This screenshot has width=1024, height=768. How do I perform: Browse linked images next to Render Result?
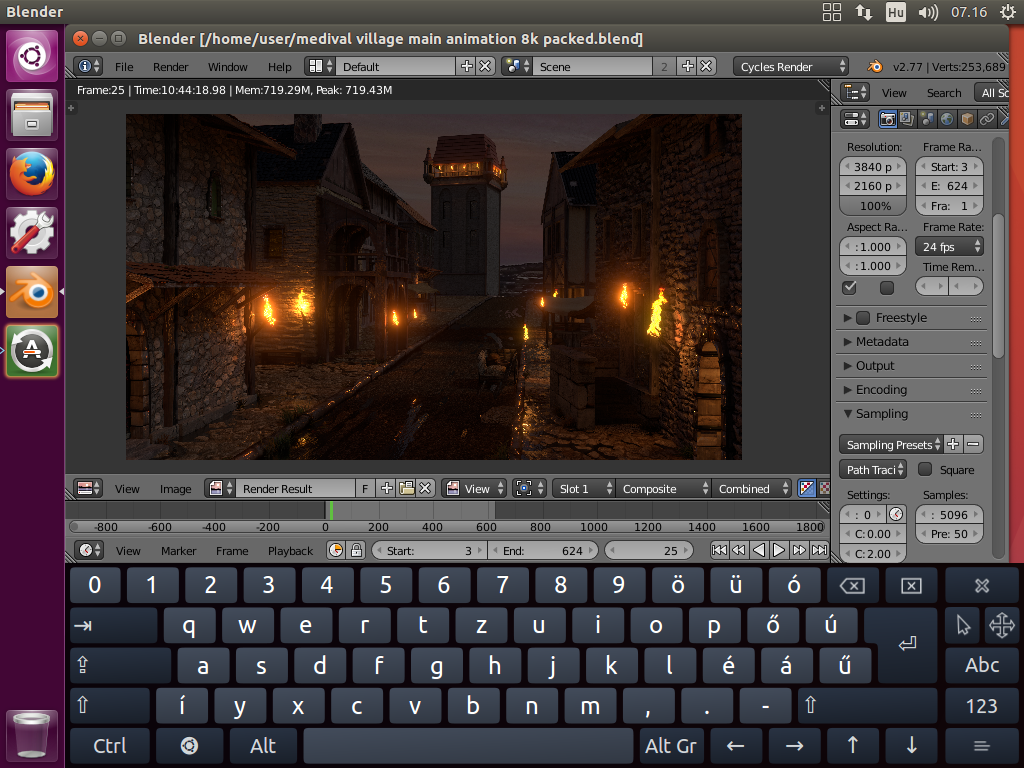pyautogui.click(x=221, y=488)
